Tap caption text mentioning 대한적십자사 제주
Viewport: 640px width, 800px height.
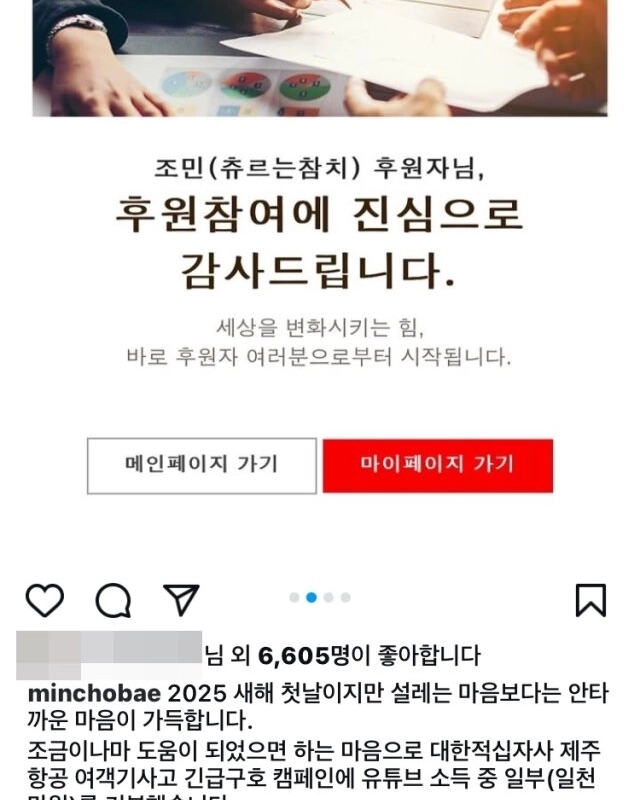[x=515, y=751]
